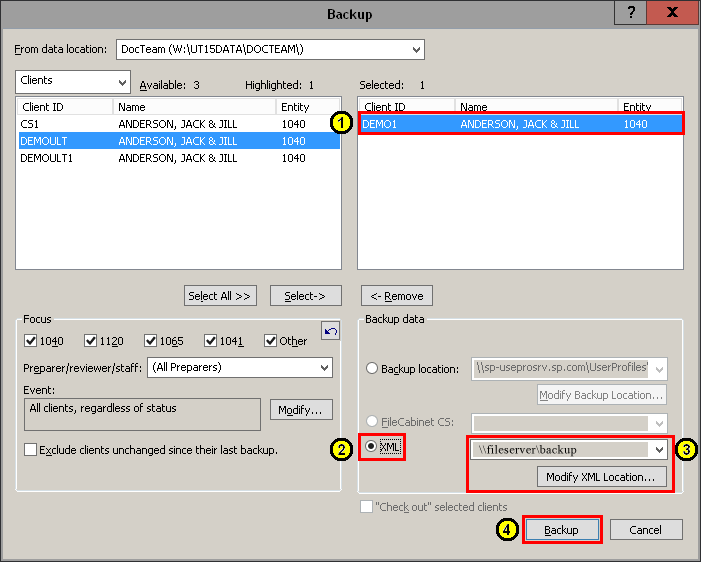Click the blue undo arrow icon in Focus
Viewport: 701px width, 562px height.
pyautogui.click(x=330, y=331)
